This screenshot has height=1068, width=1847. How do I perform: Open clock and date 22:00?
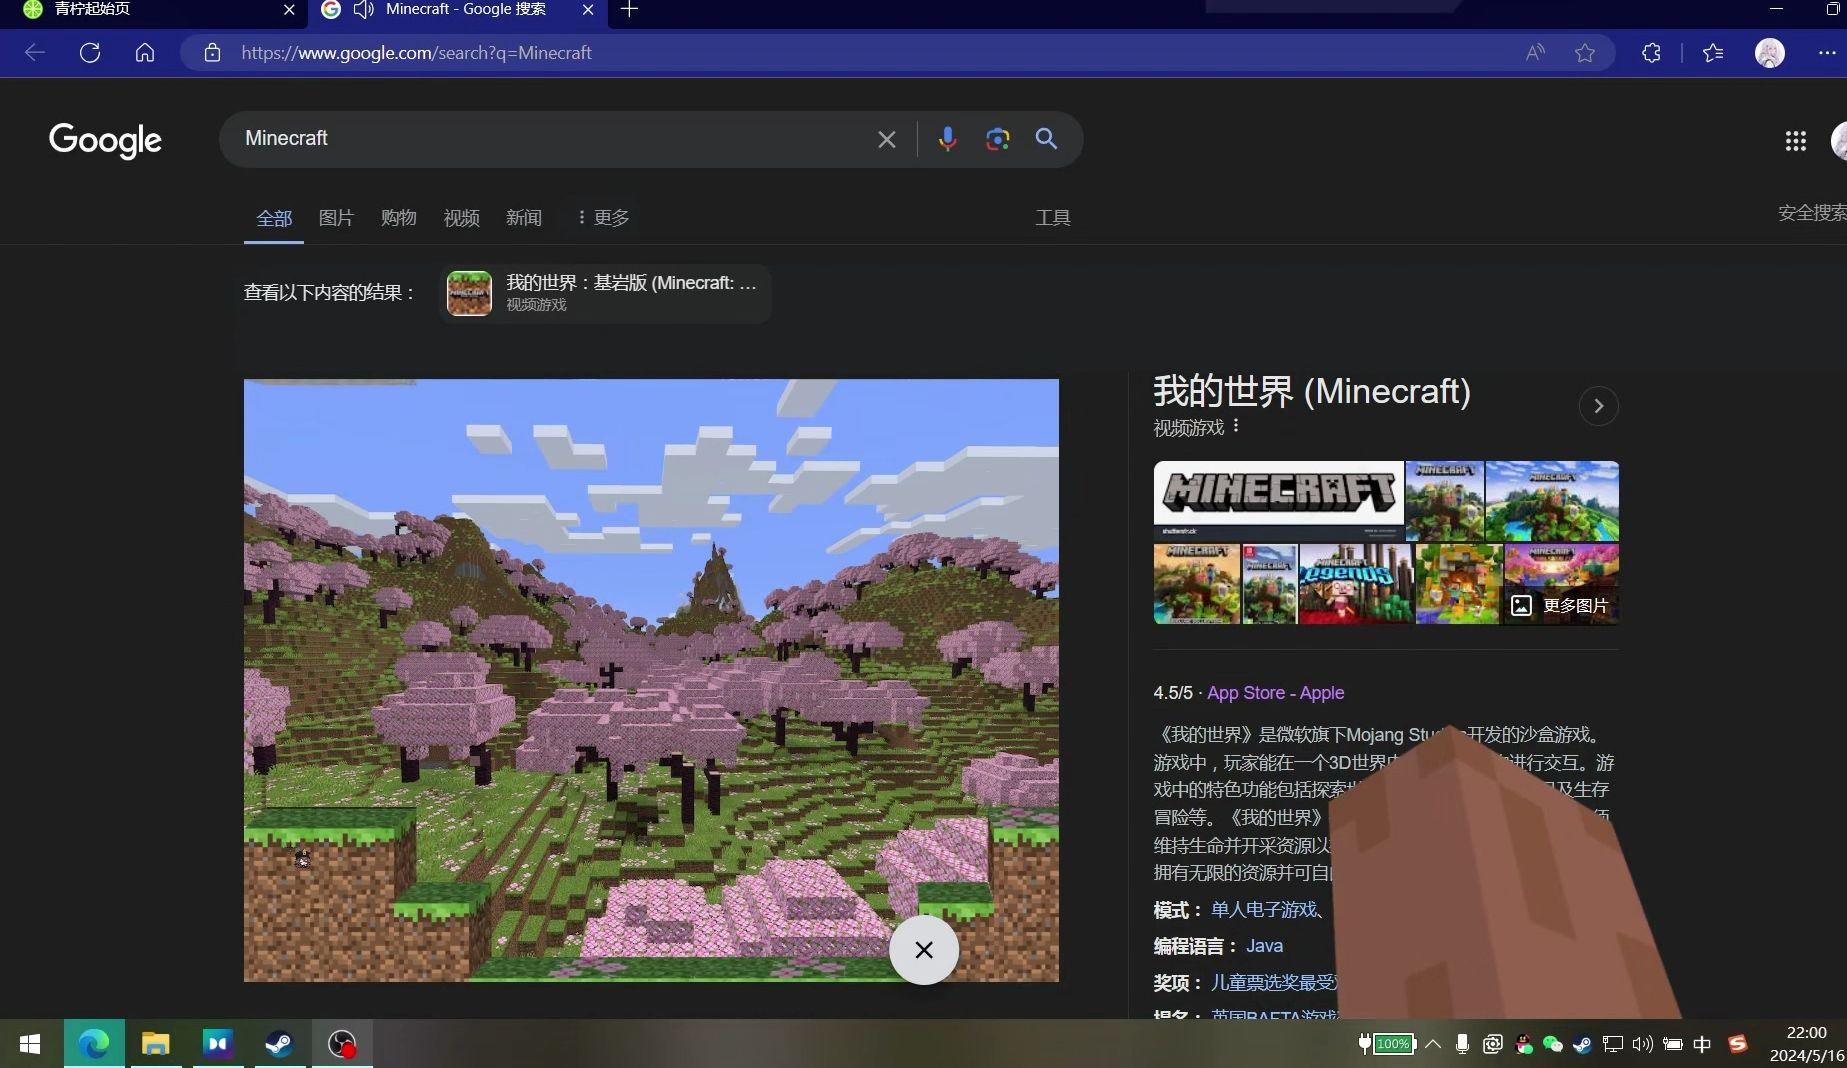(x=1806, y=1044)
